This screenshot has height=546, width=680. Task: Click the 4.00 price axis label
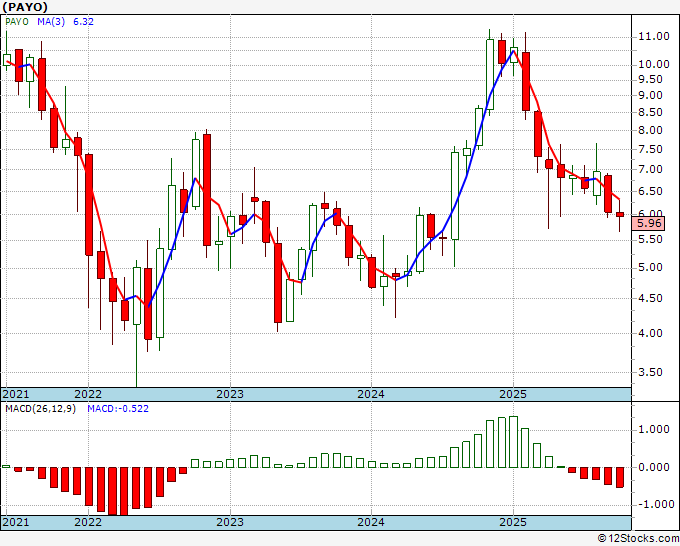click(x=650, y=333)
